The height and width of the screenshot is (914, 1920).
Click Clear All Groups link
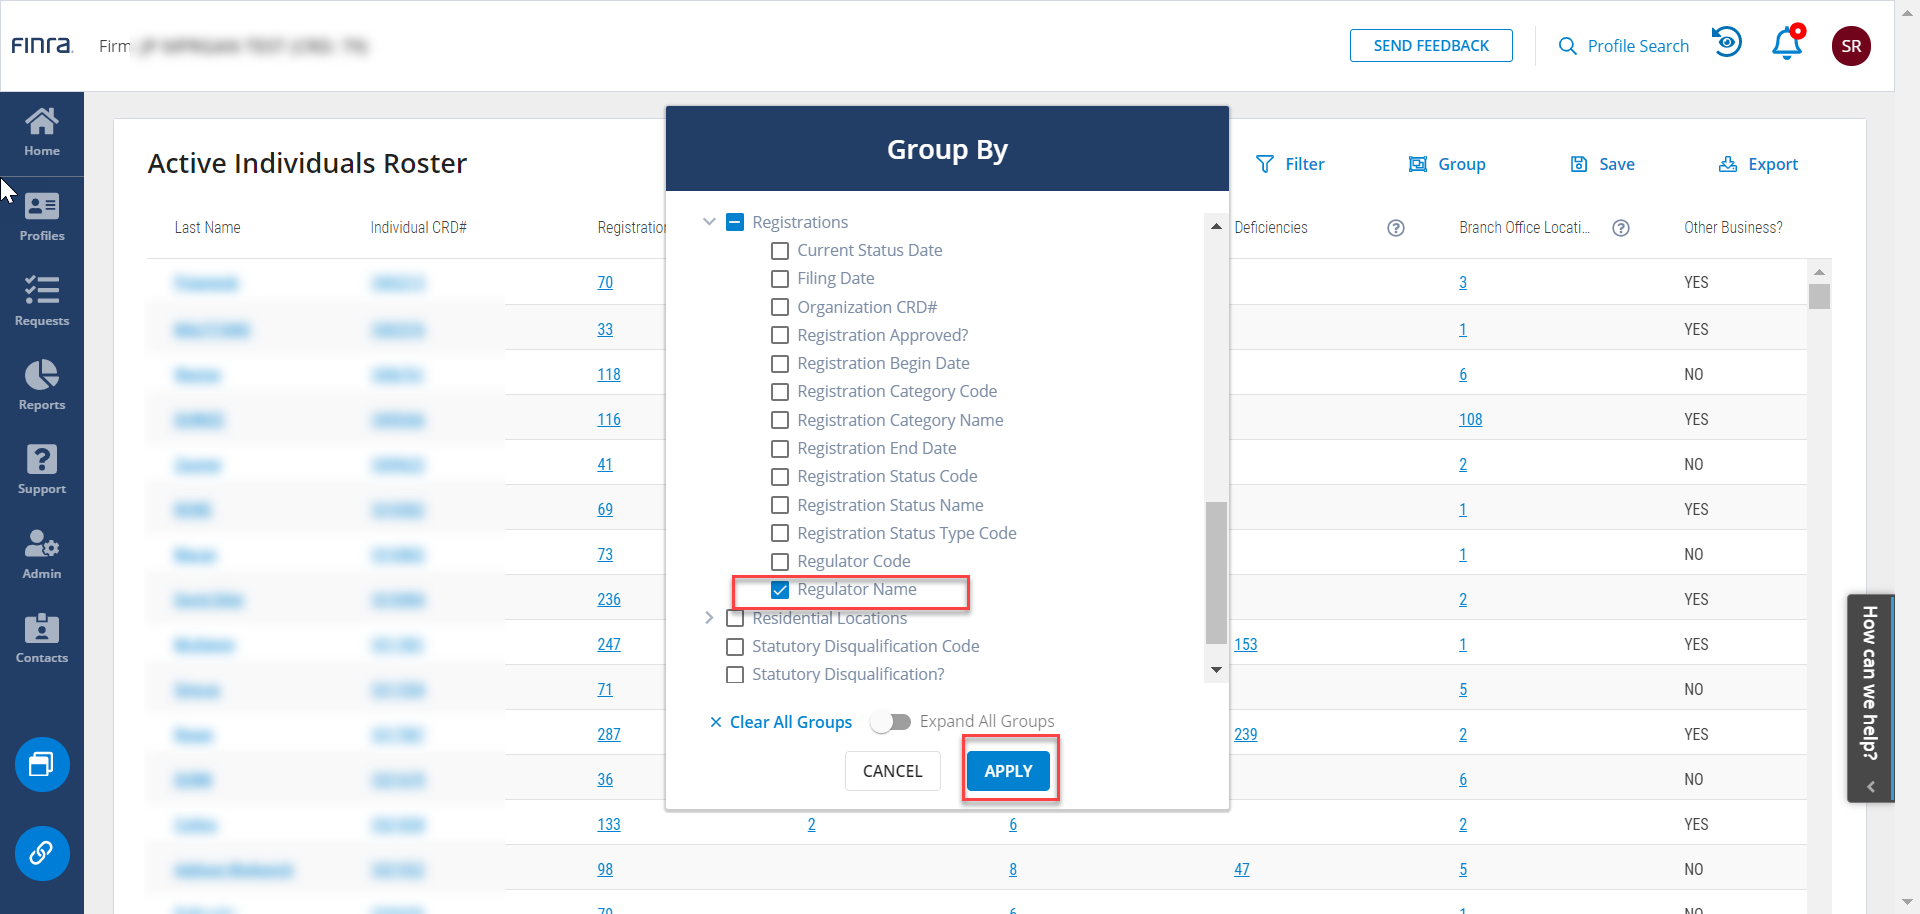pos(781,722)
